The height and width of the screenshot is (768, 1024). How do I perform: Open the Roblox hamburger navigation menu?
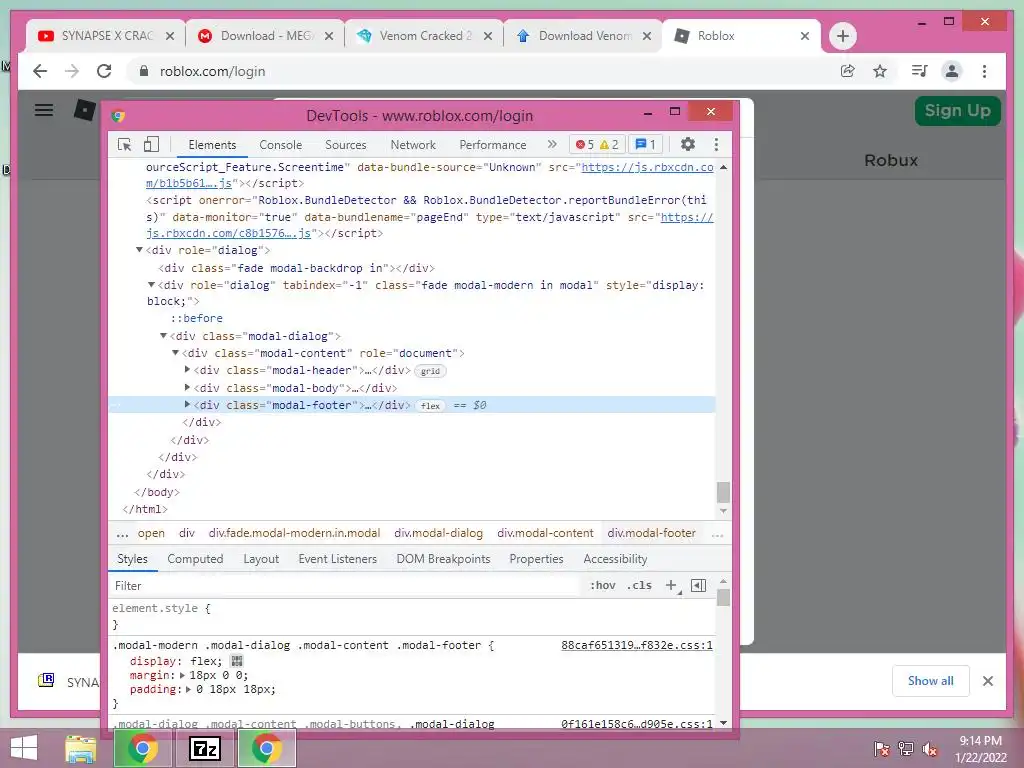(x=44, y=110)
